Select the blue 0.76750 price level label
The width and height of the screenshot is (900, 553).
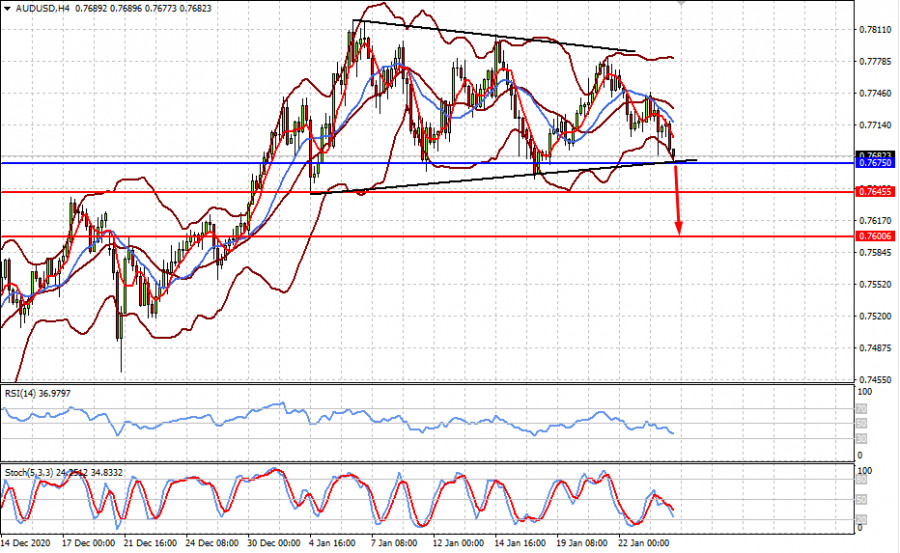[875, 163]
